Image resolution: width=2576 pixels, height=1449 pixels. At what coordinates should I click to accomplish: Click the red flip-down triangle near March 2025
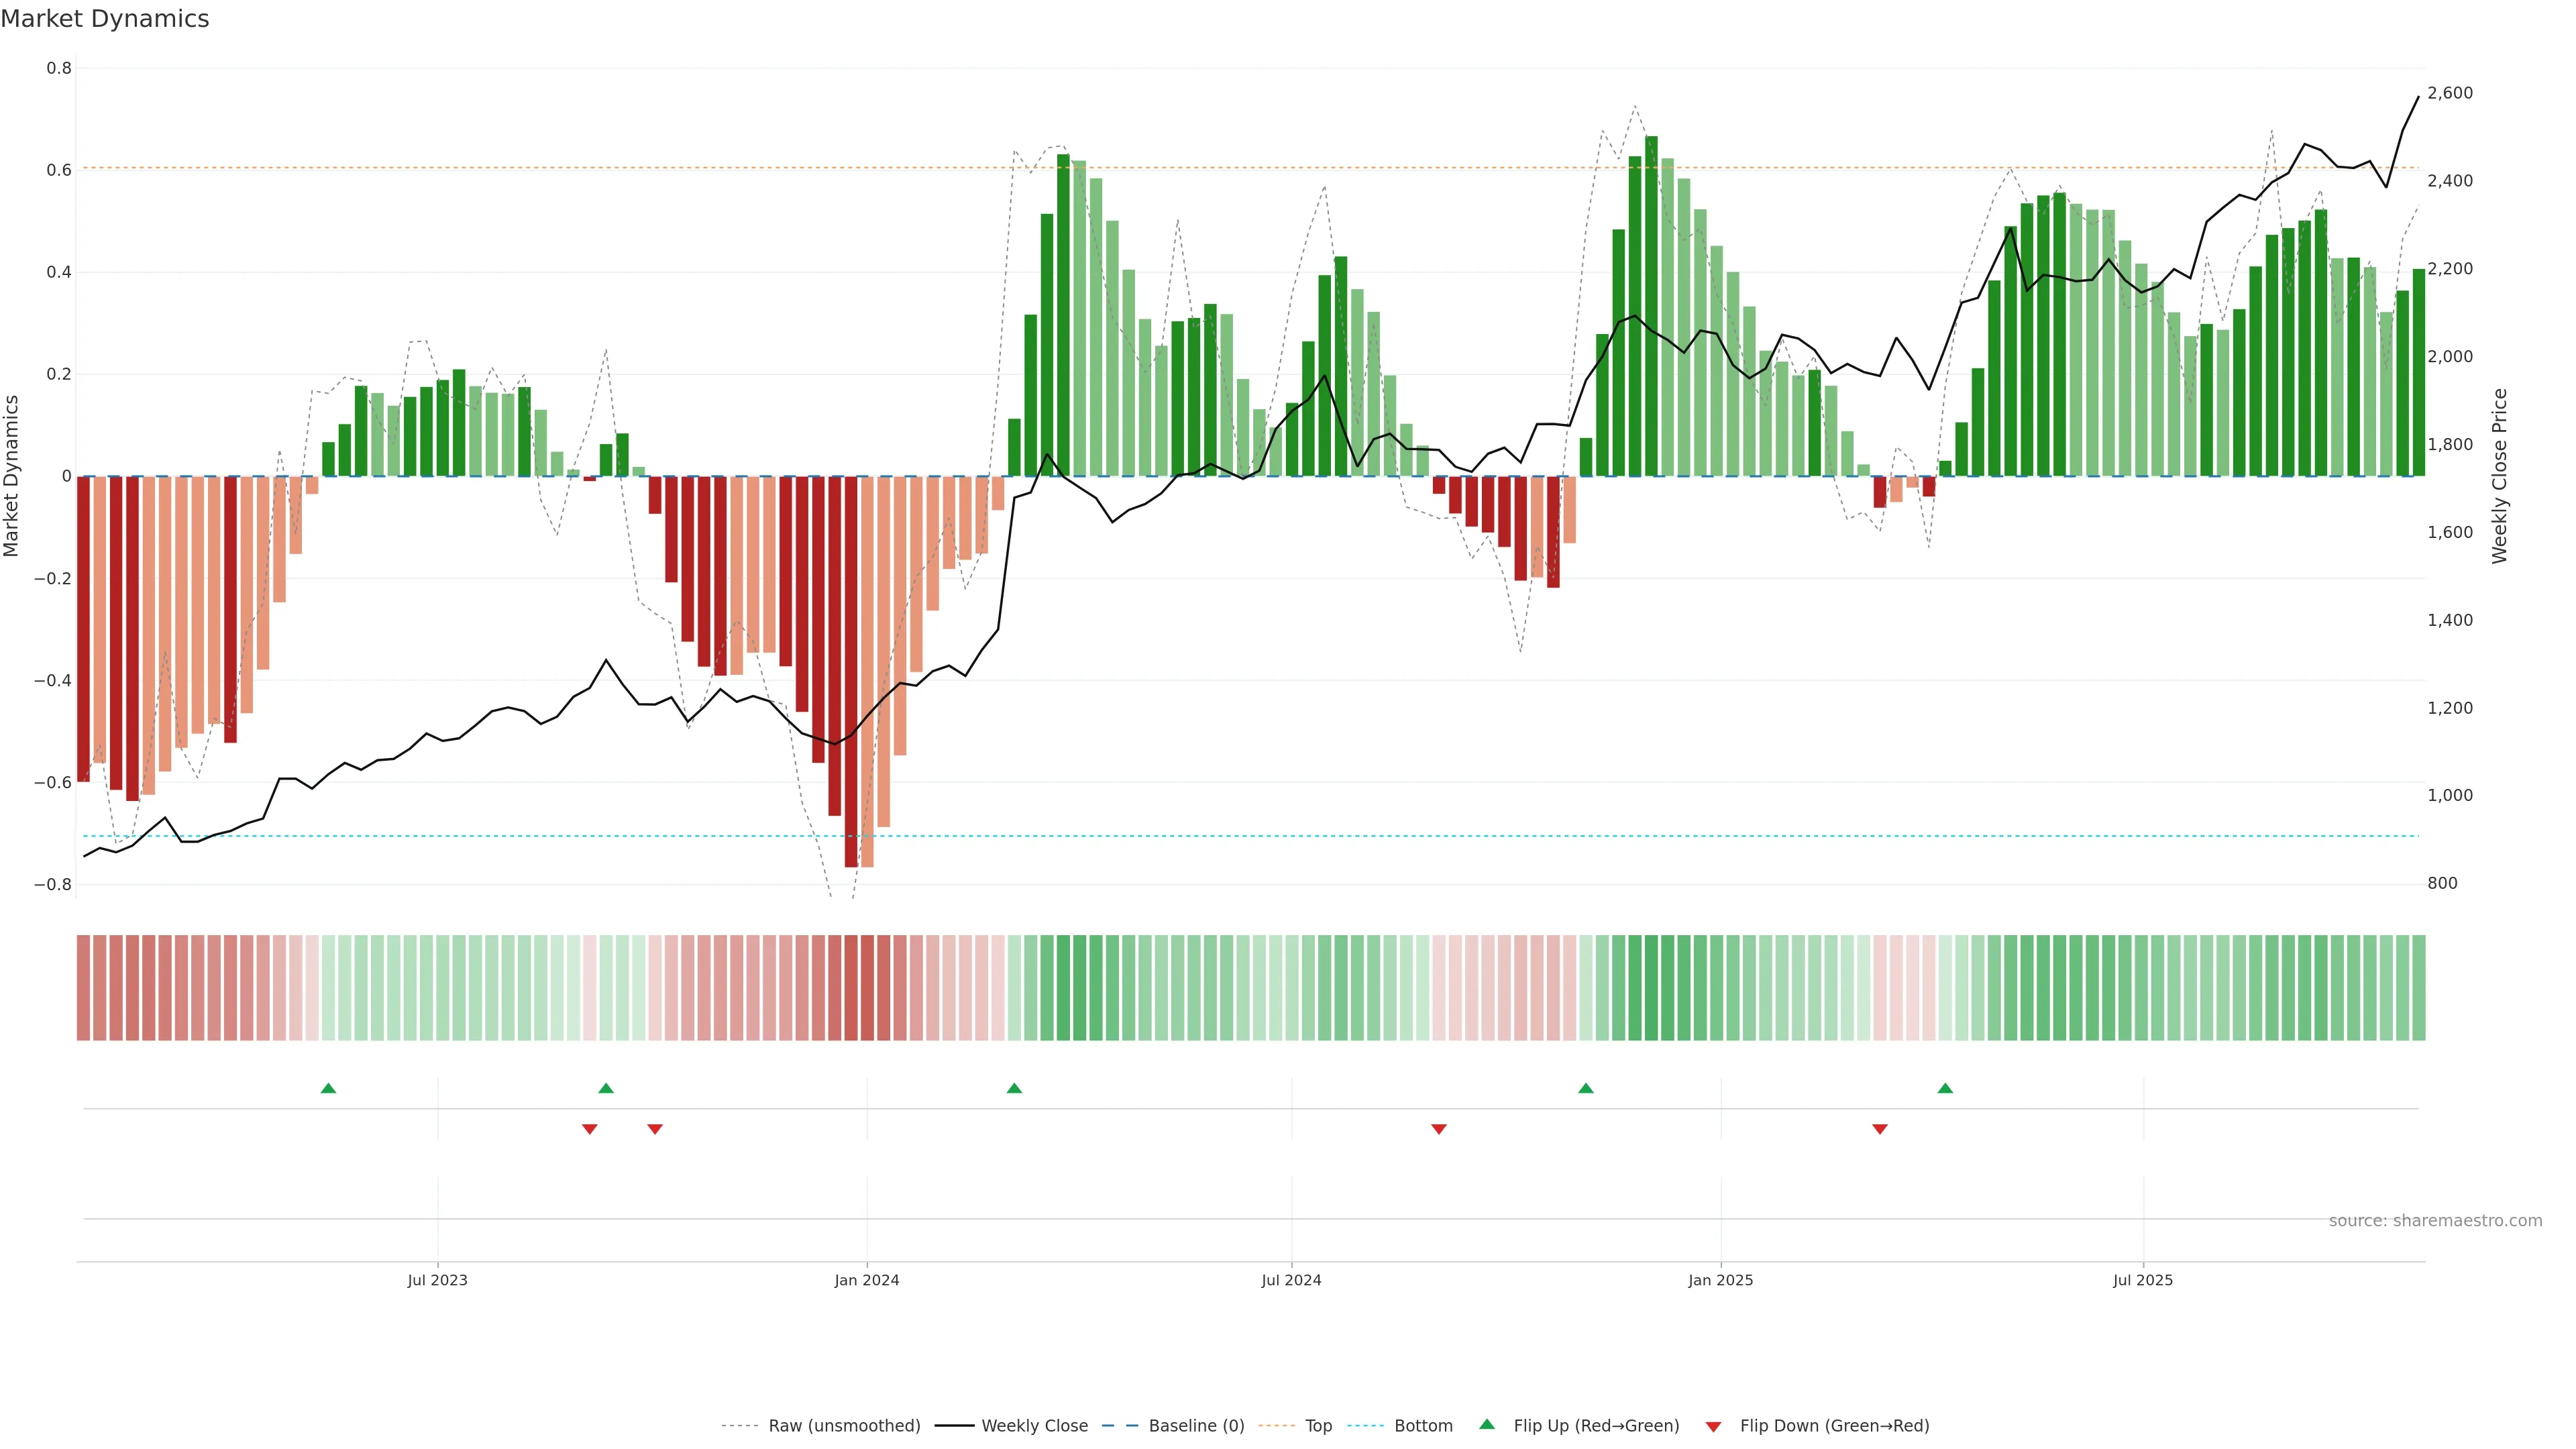point(1880,1129)
